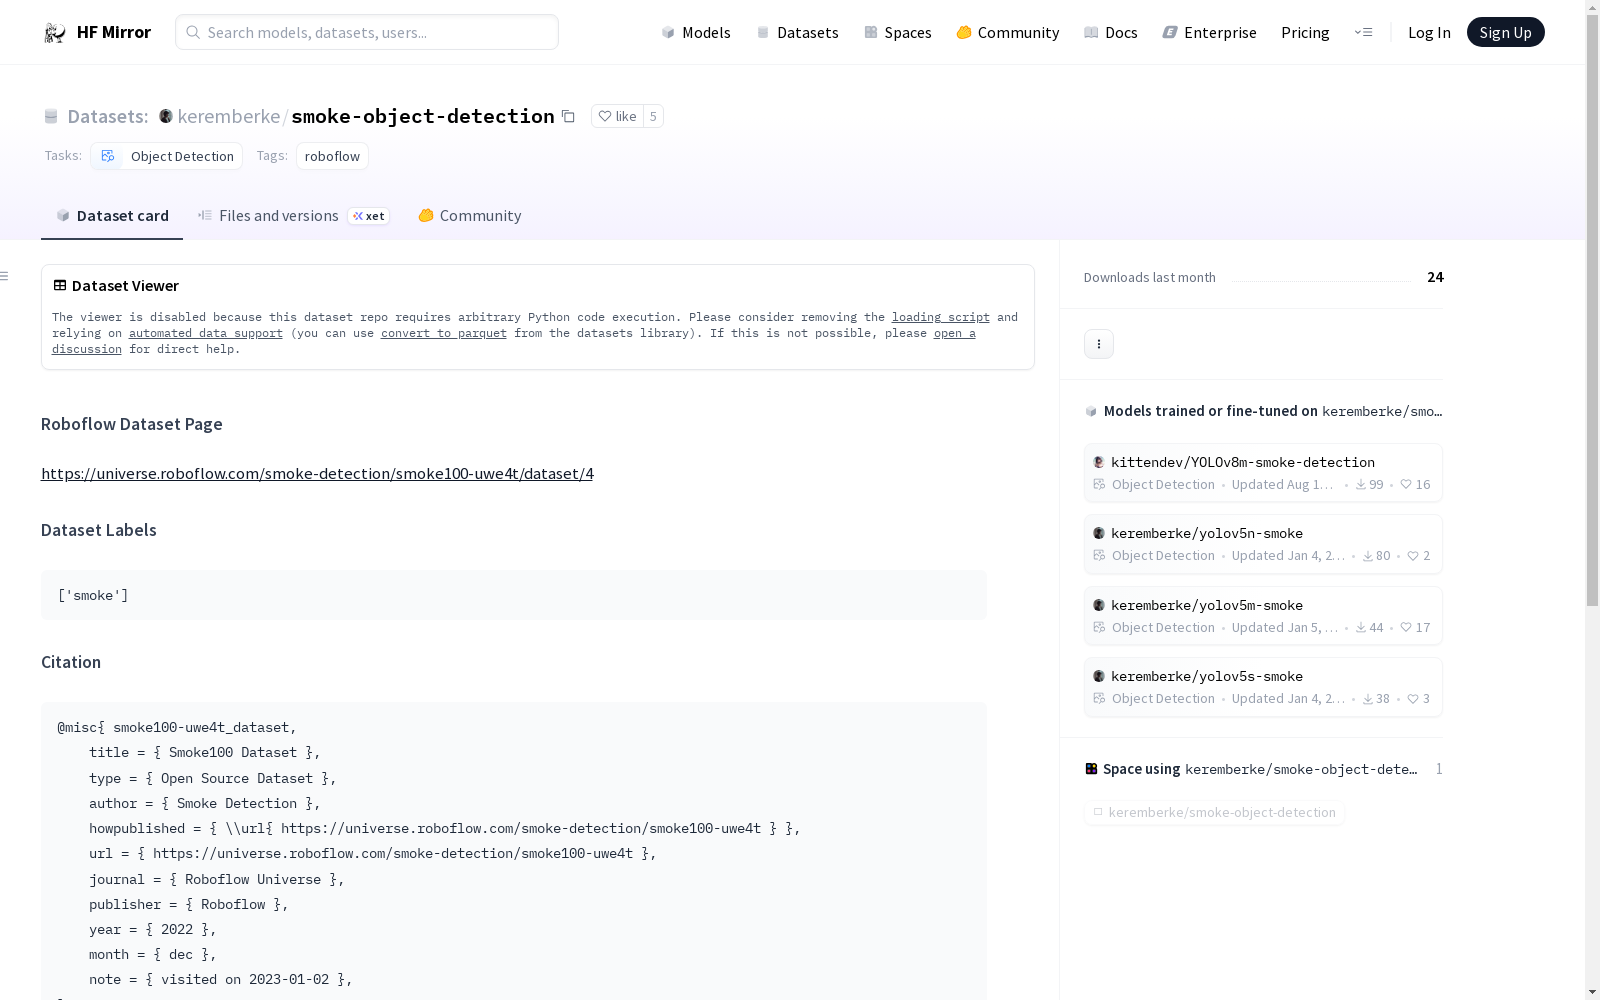Click the citation line 'publisher = { Roboflow }'

pos(189,904)
